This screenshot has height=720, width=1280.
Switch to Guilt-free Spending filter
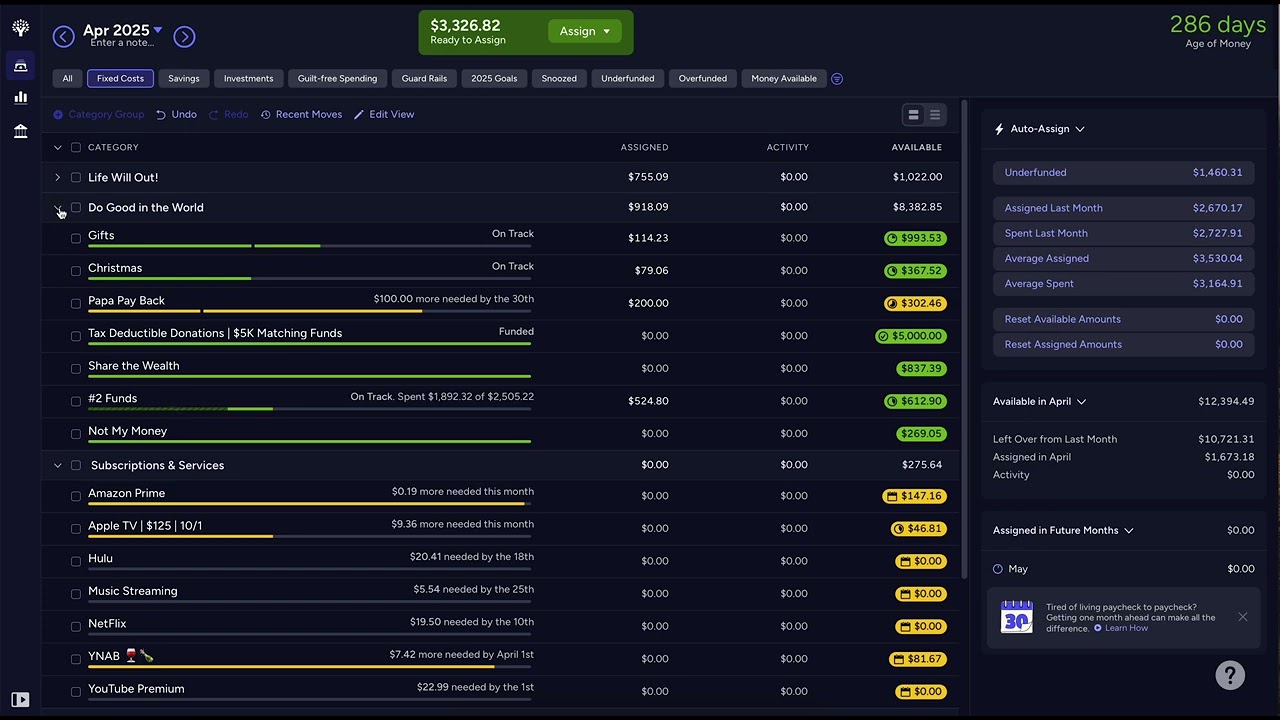[x=337, y=79]
